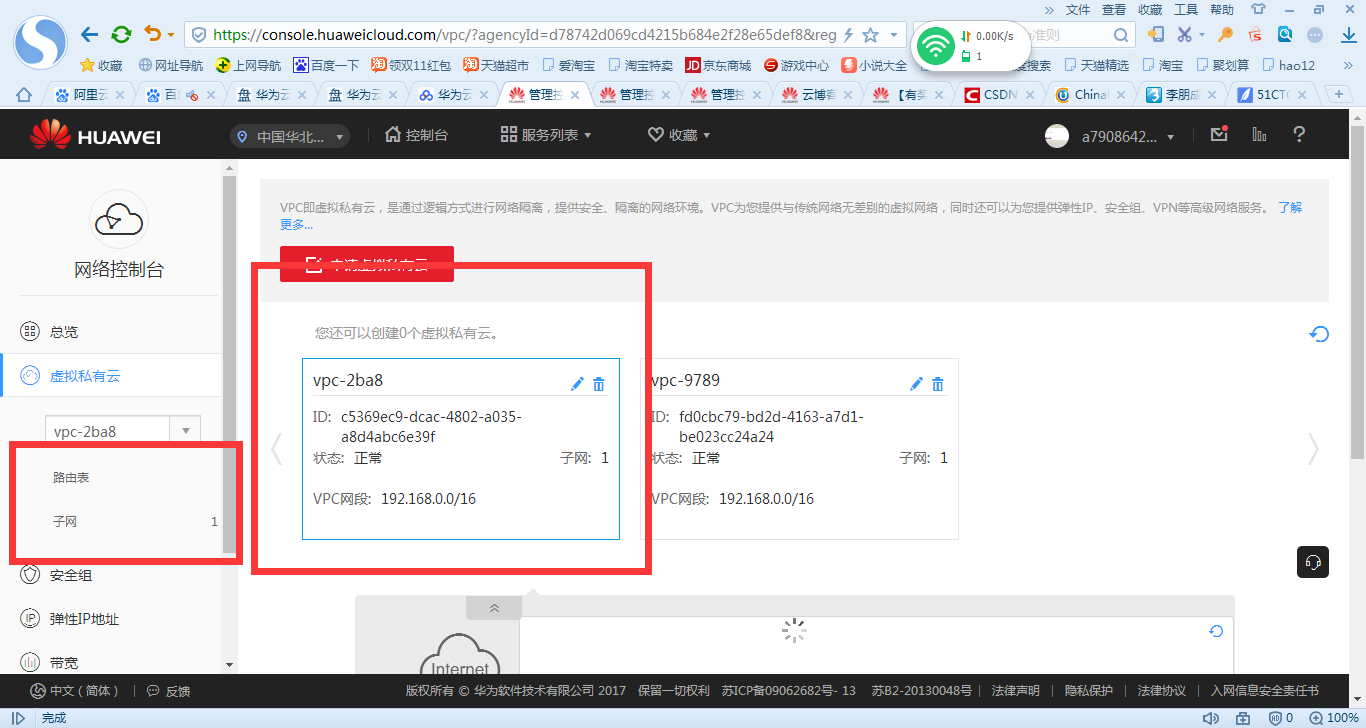Open the help question mark icon
The image size is (1366, 728).
[x=1299, y=134]
